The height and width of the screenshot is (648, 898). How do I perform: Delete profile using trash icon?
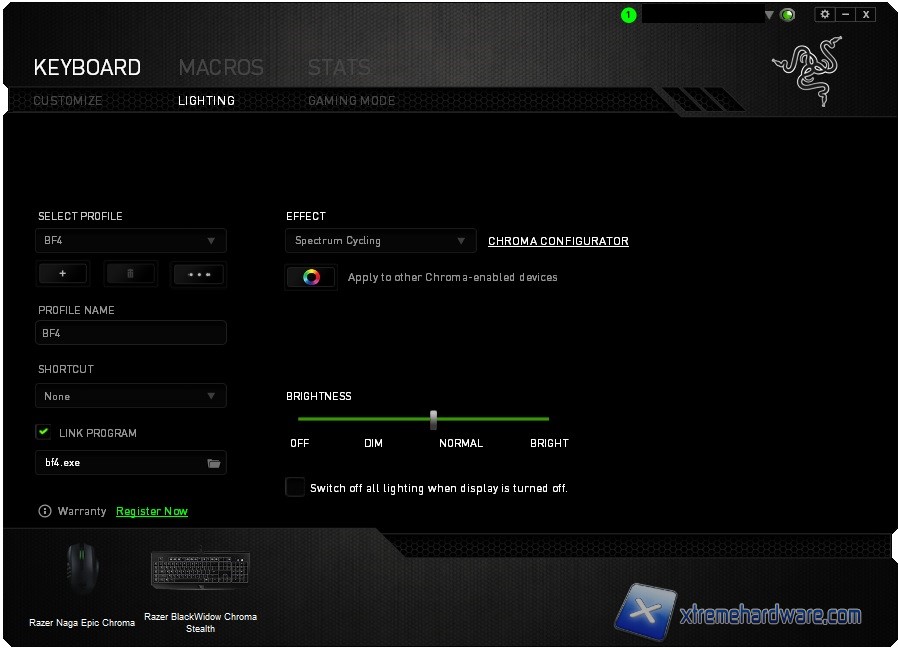click(x=131, y=274)
